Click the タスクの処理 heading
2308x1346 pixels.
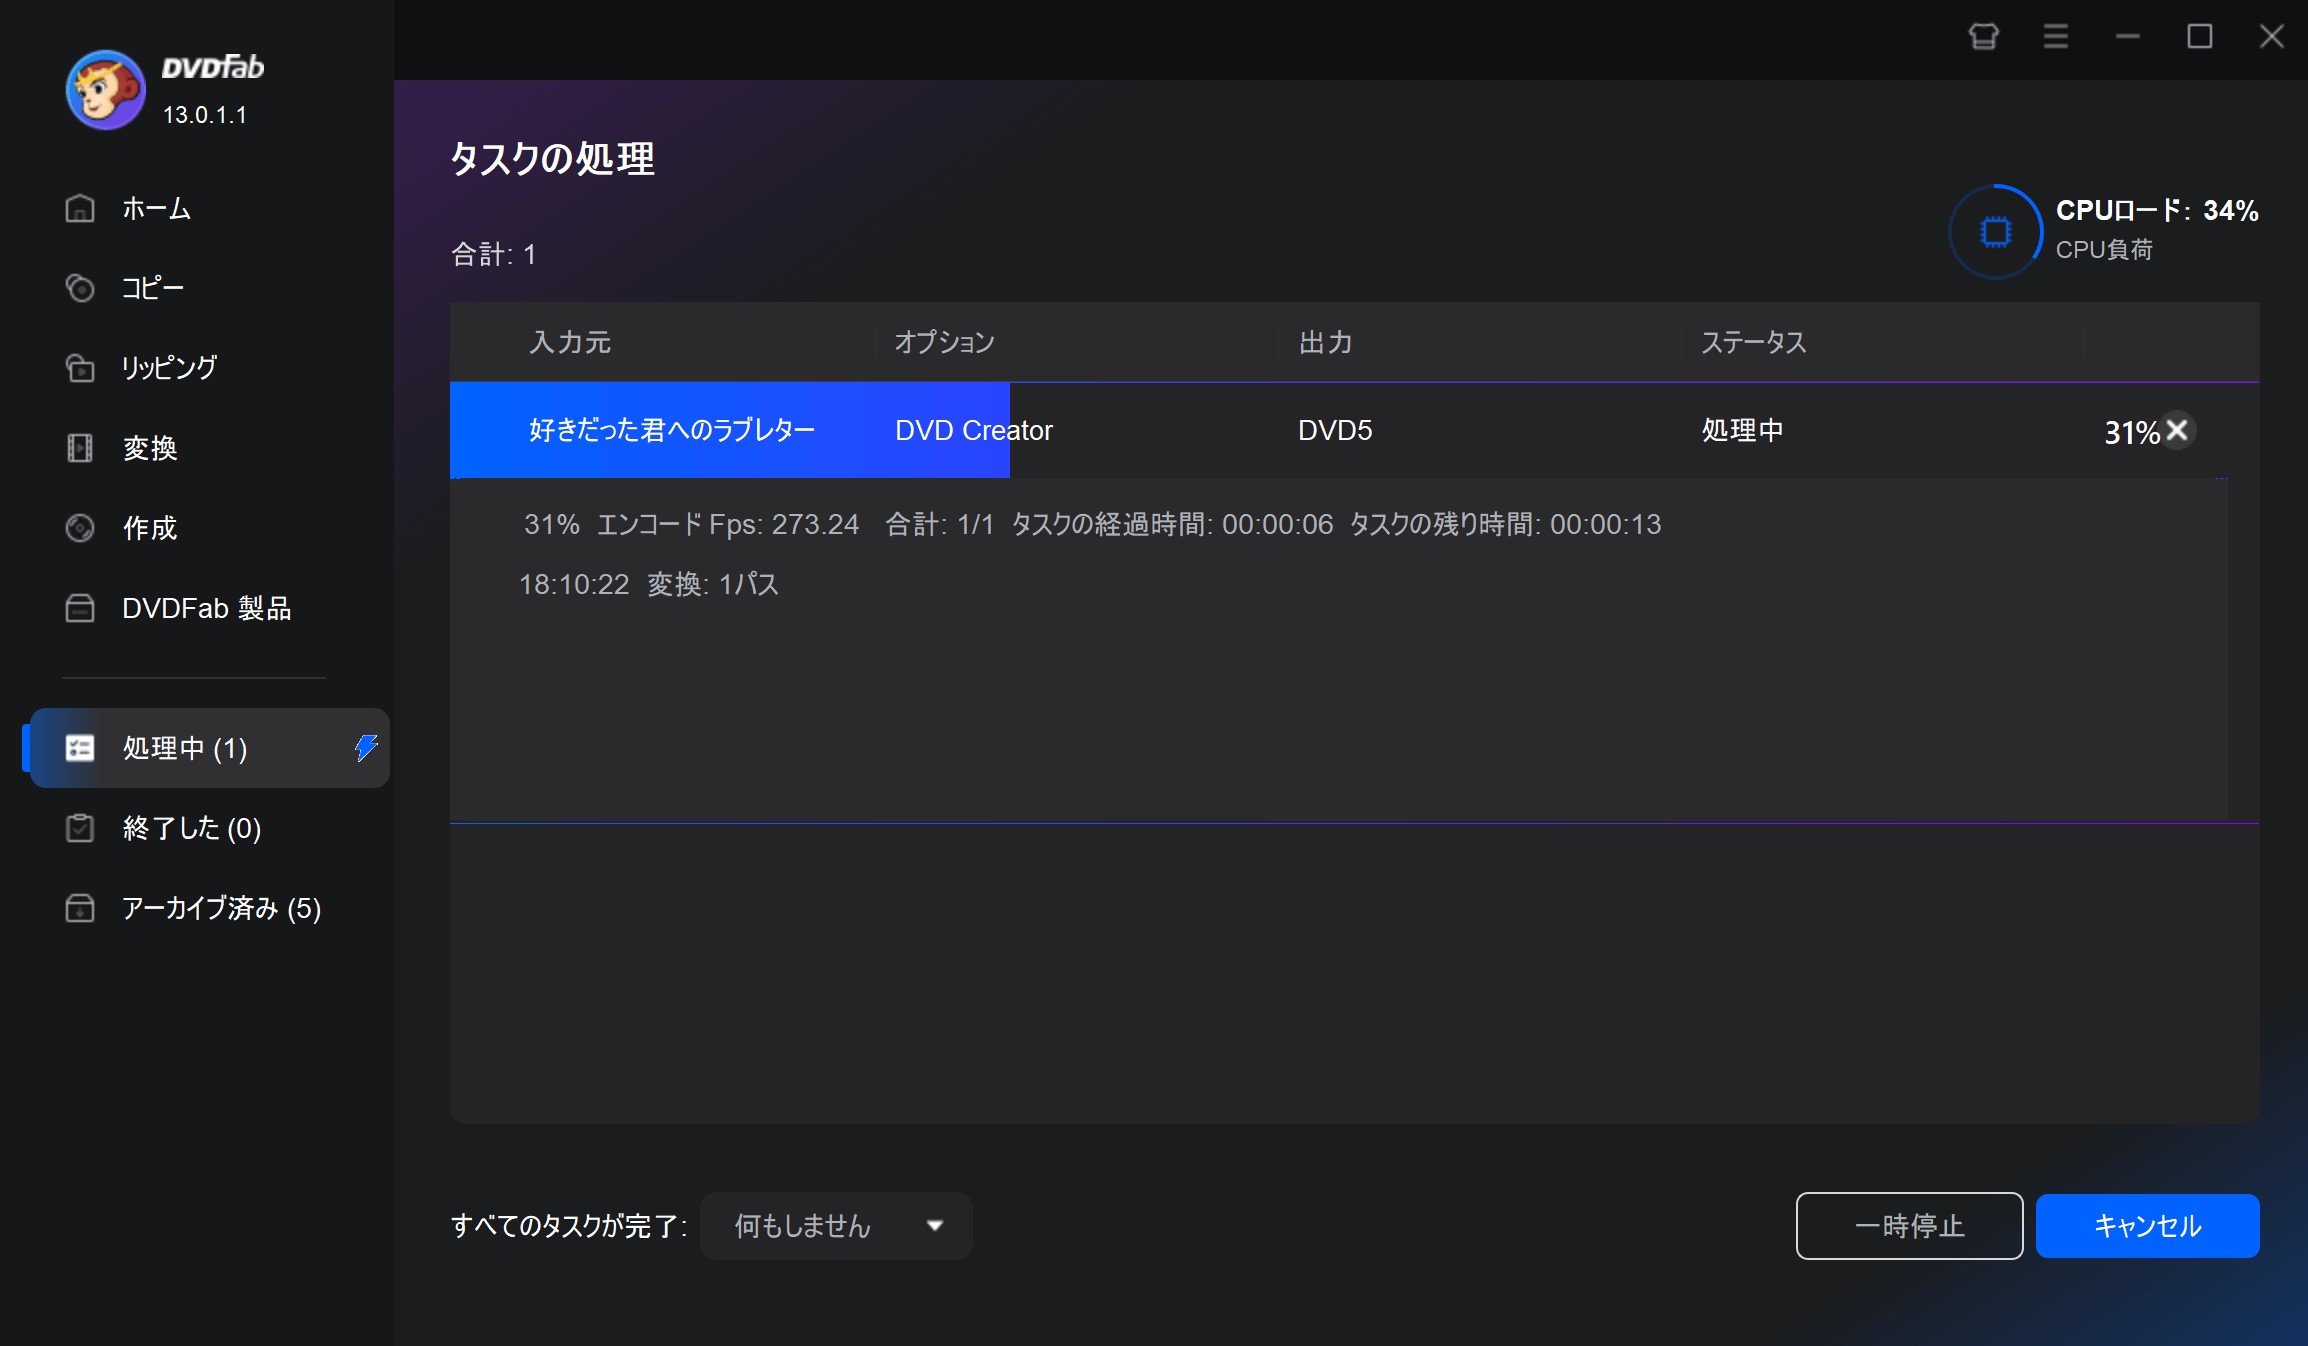pyautogui.click(x=552, y=158)
